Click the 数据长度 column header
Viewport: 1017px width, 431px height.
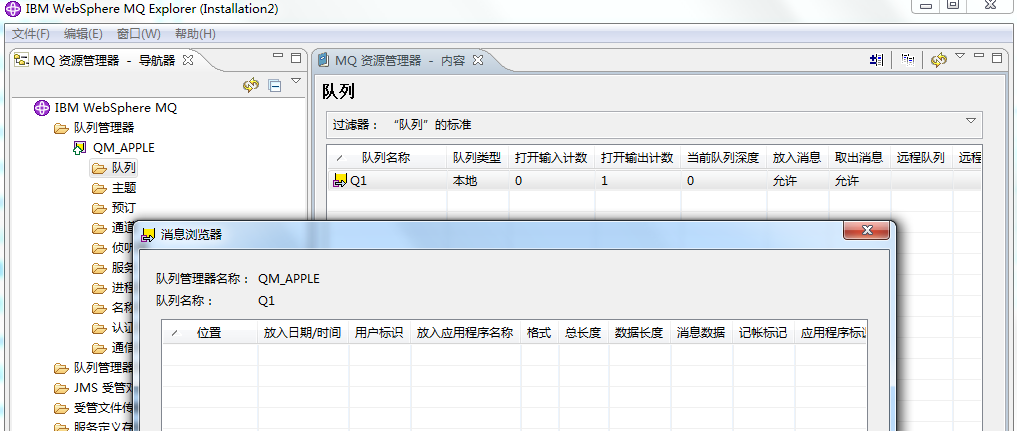639,333
